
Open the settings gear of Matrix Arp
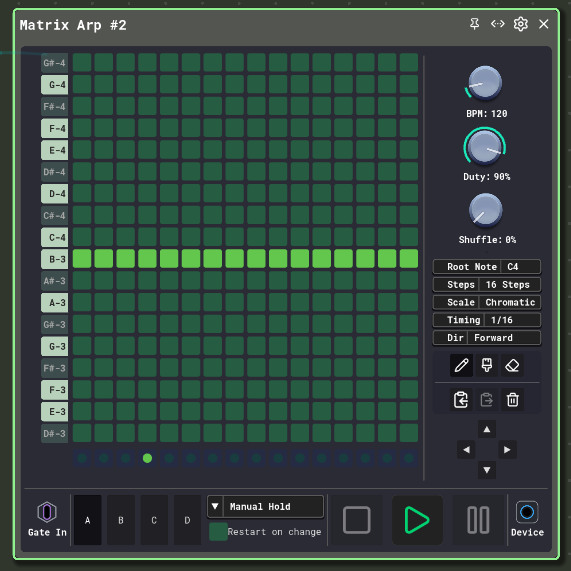(x=521, y=24)
